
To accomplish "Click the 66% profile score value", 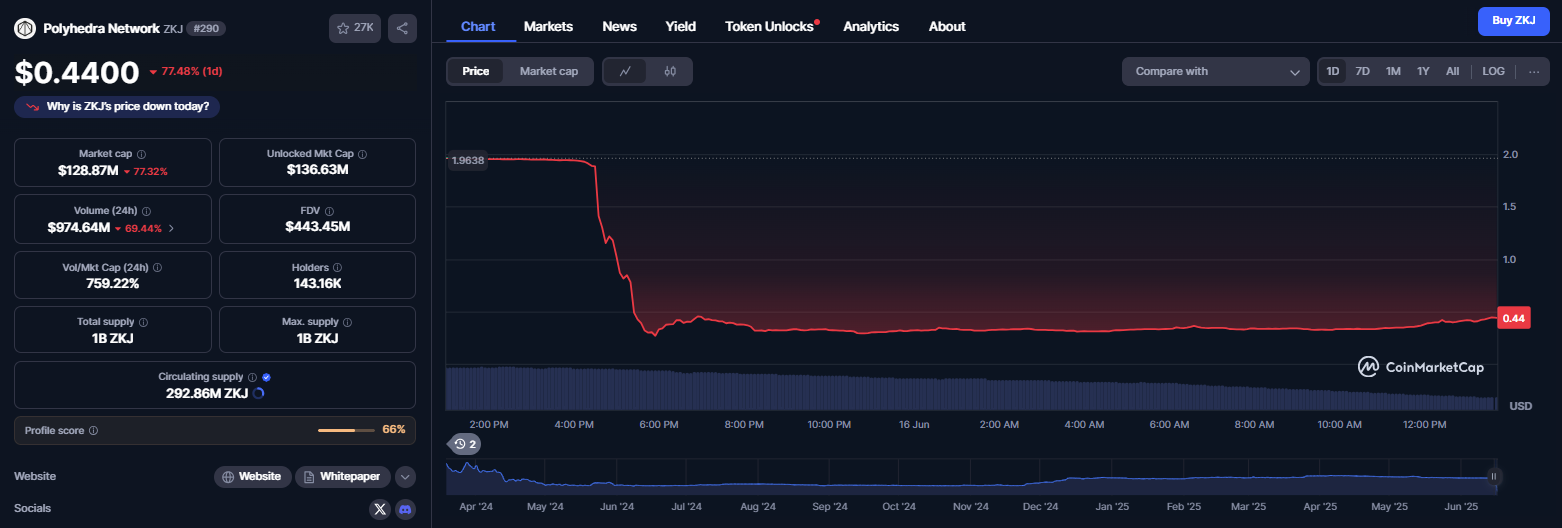I will [394, 430].
